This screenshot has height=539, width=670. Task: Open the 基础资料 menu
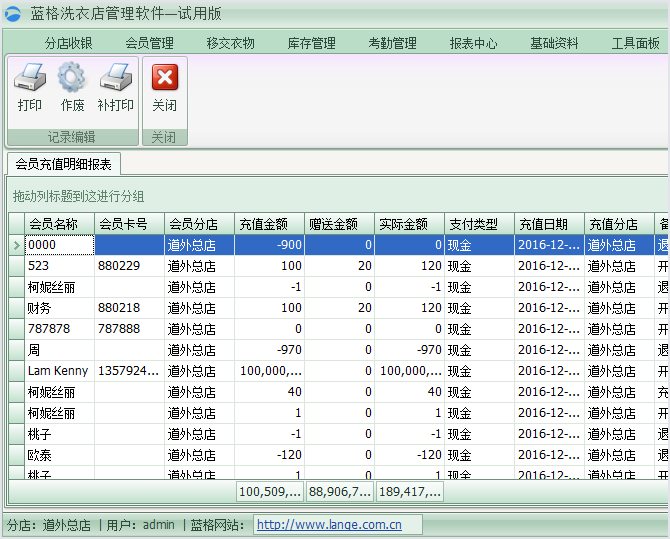click(555, 44)
